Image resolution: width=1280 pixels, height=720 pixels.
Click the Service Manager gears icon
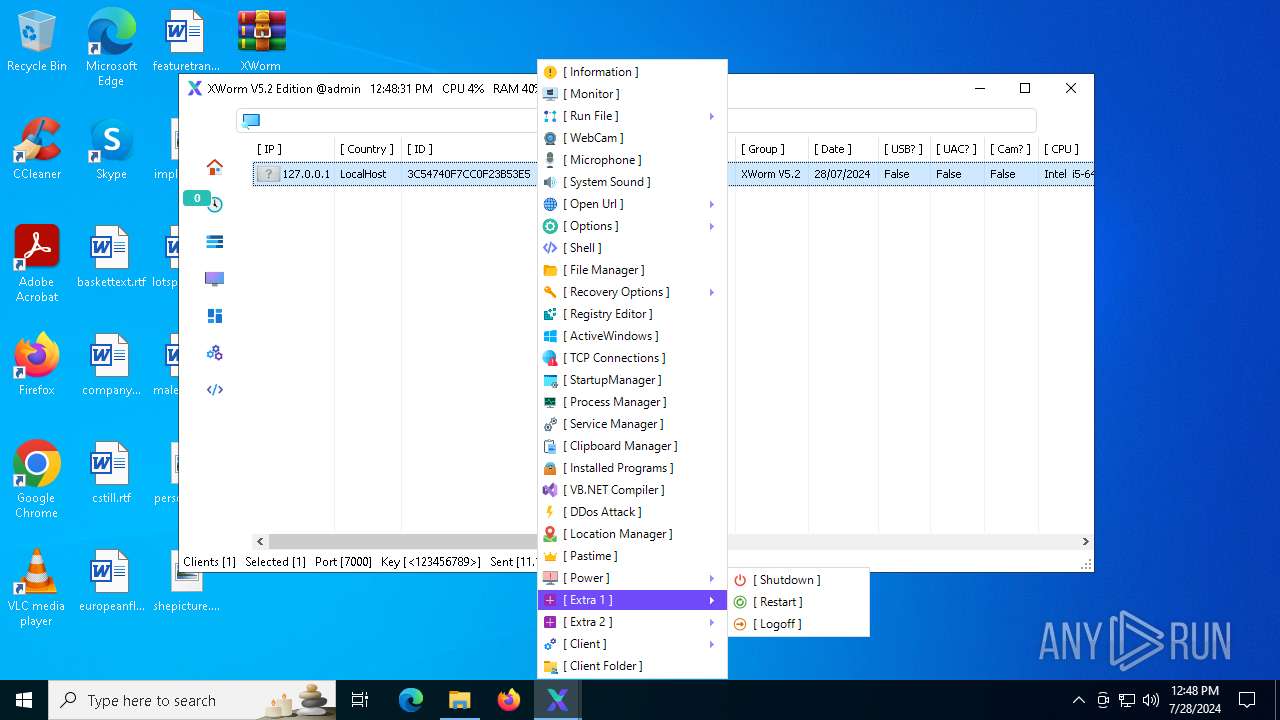click(550, 424)
